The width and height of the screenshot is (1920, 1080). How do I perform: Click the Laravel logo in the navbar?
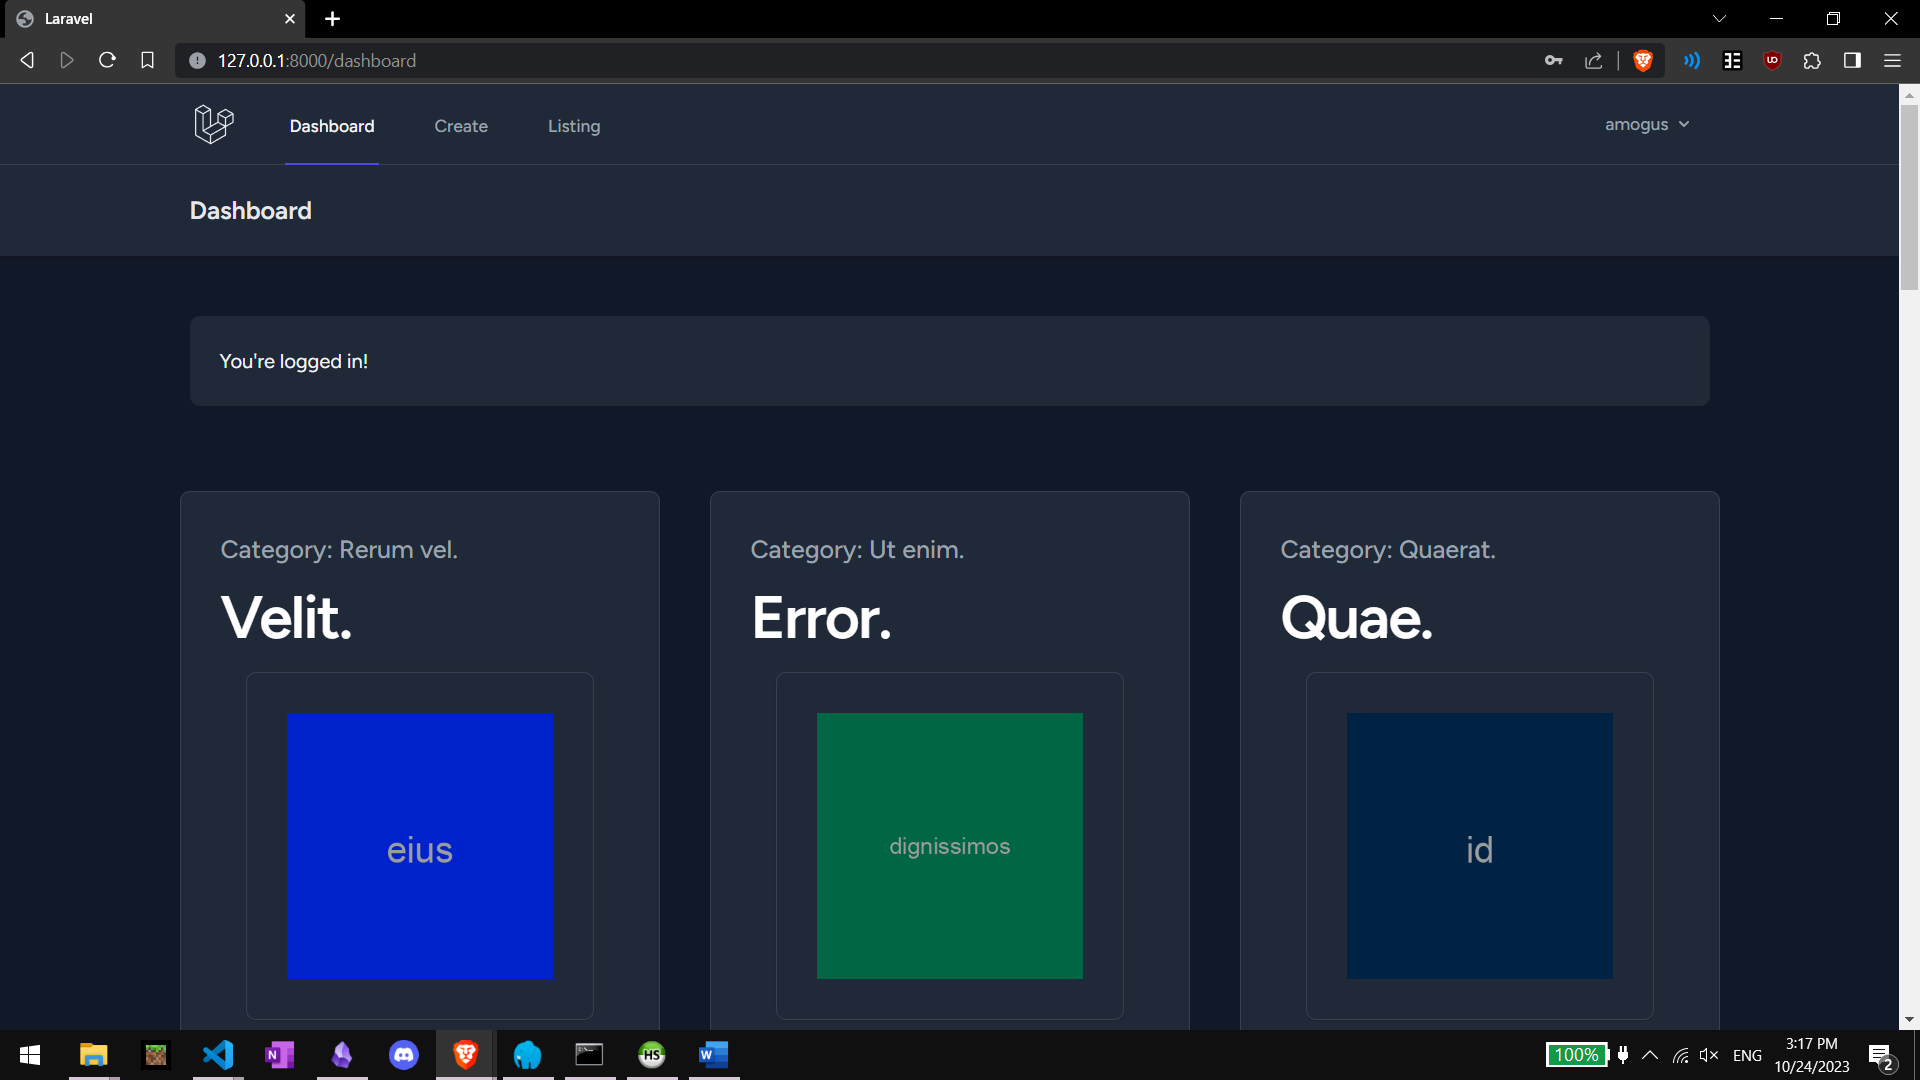click(x=213, y=124)
